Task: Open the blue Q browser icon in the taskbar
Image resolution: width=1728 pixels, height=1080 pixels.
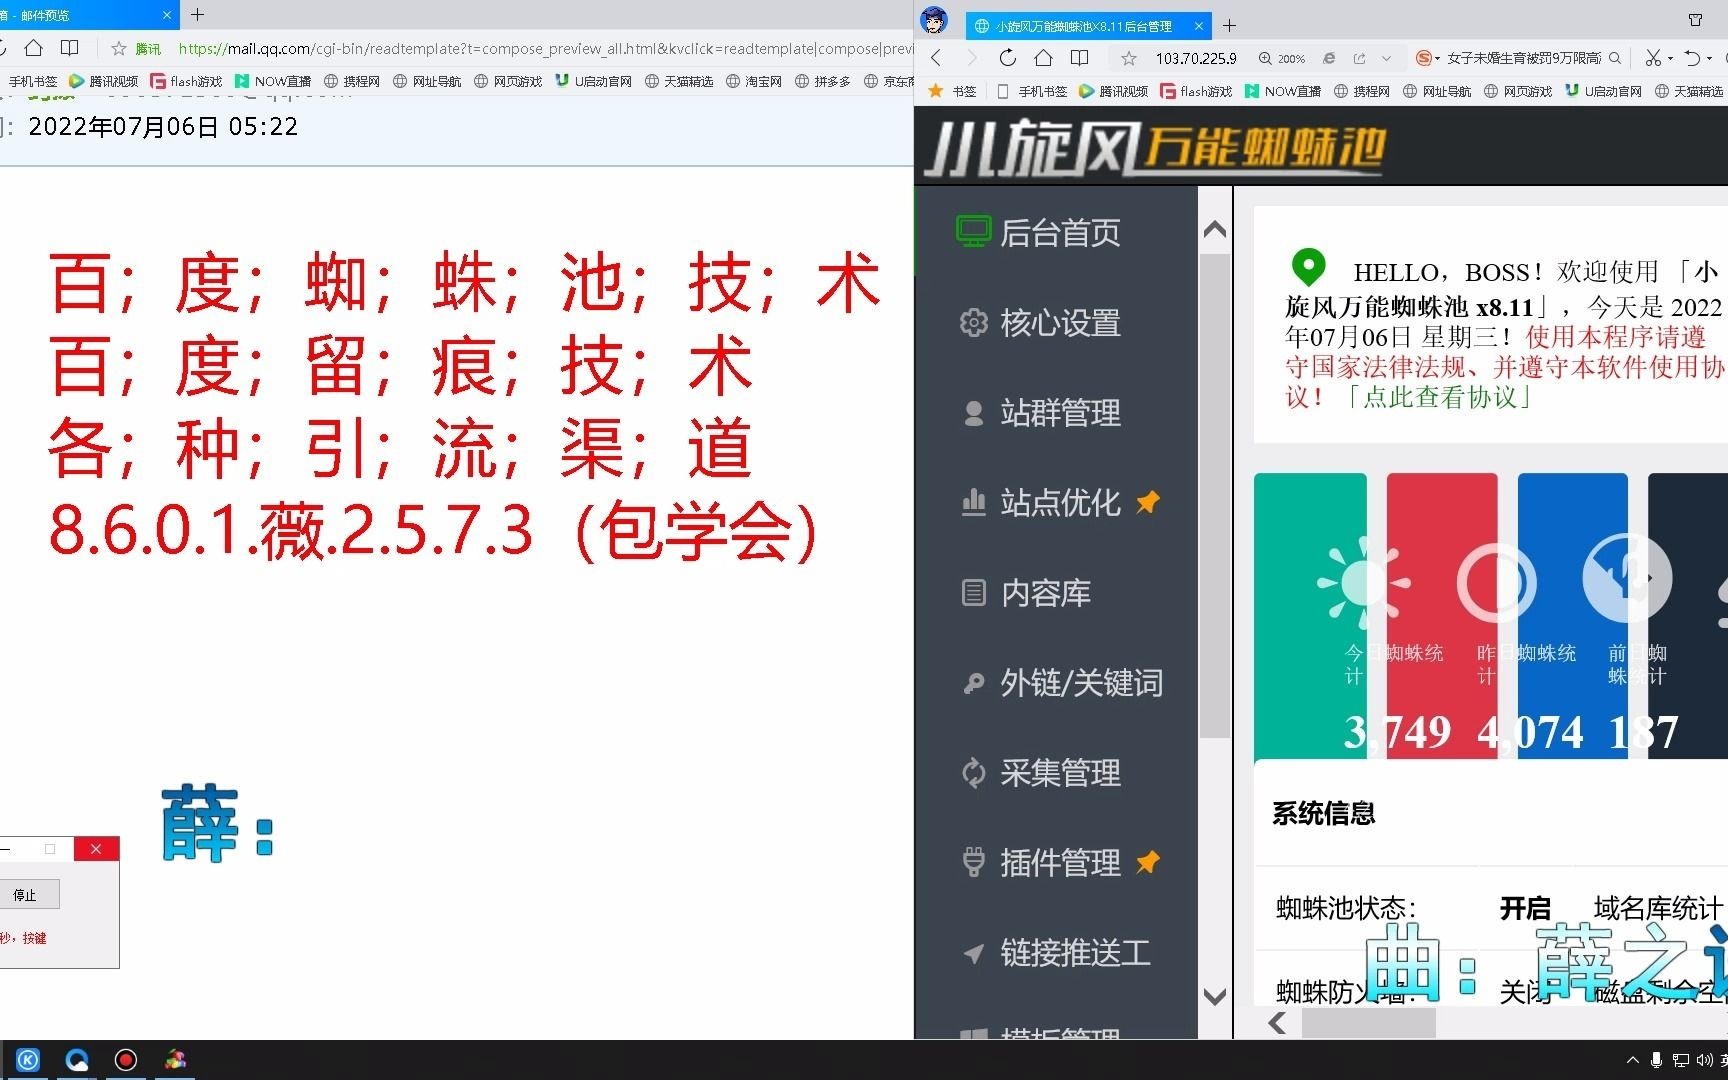Action: tap(77, 1060)
